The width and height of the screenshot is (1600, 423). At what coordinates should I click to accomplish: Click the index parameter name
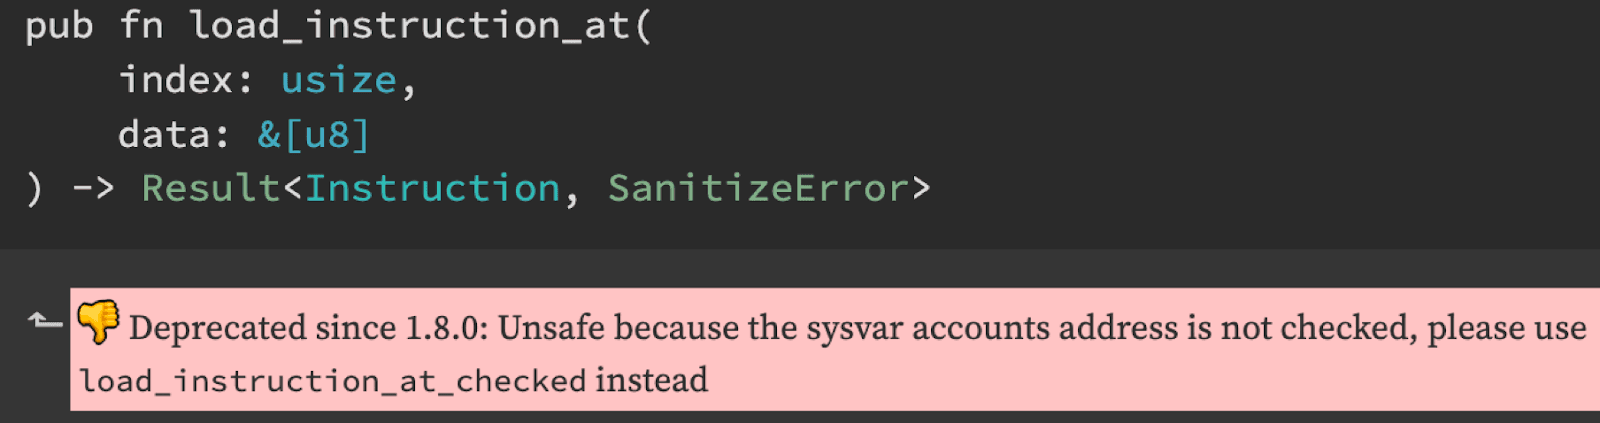click(176, 80)
